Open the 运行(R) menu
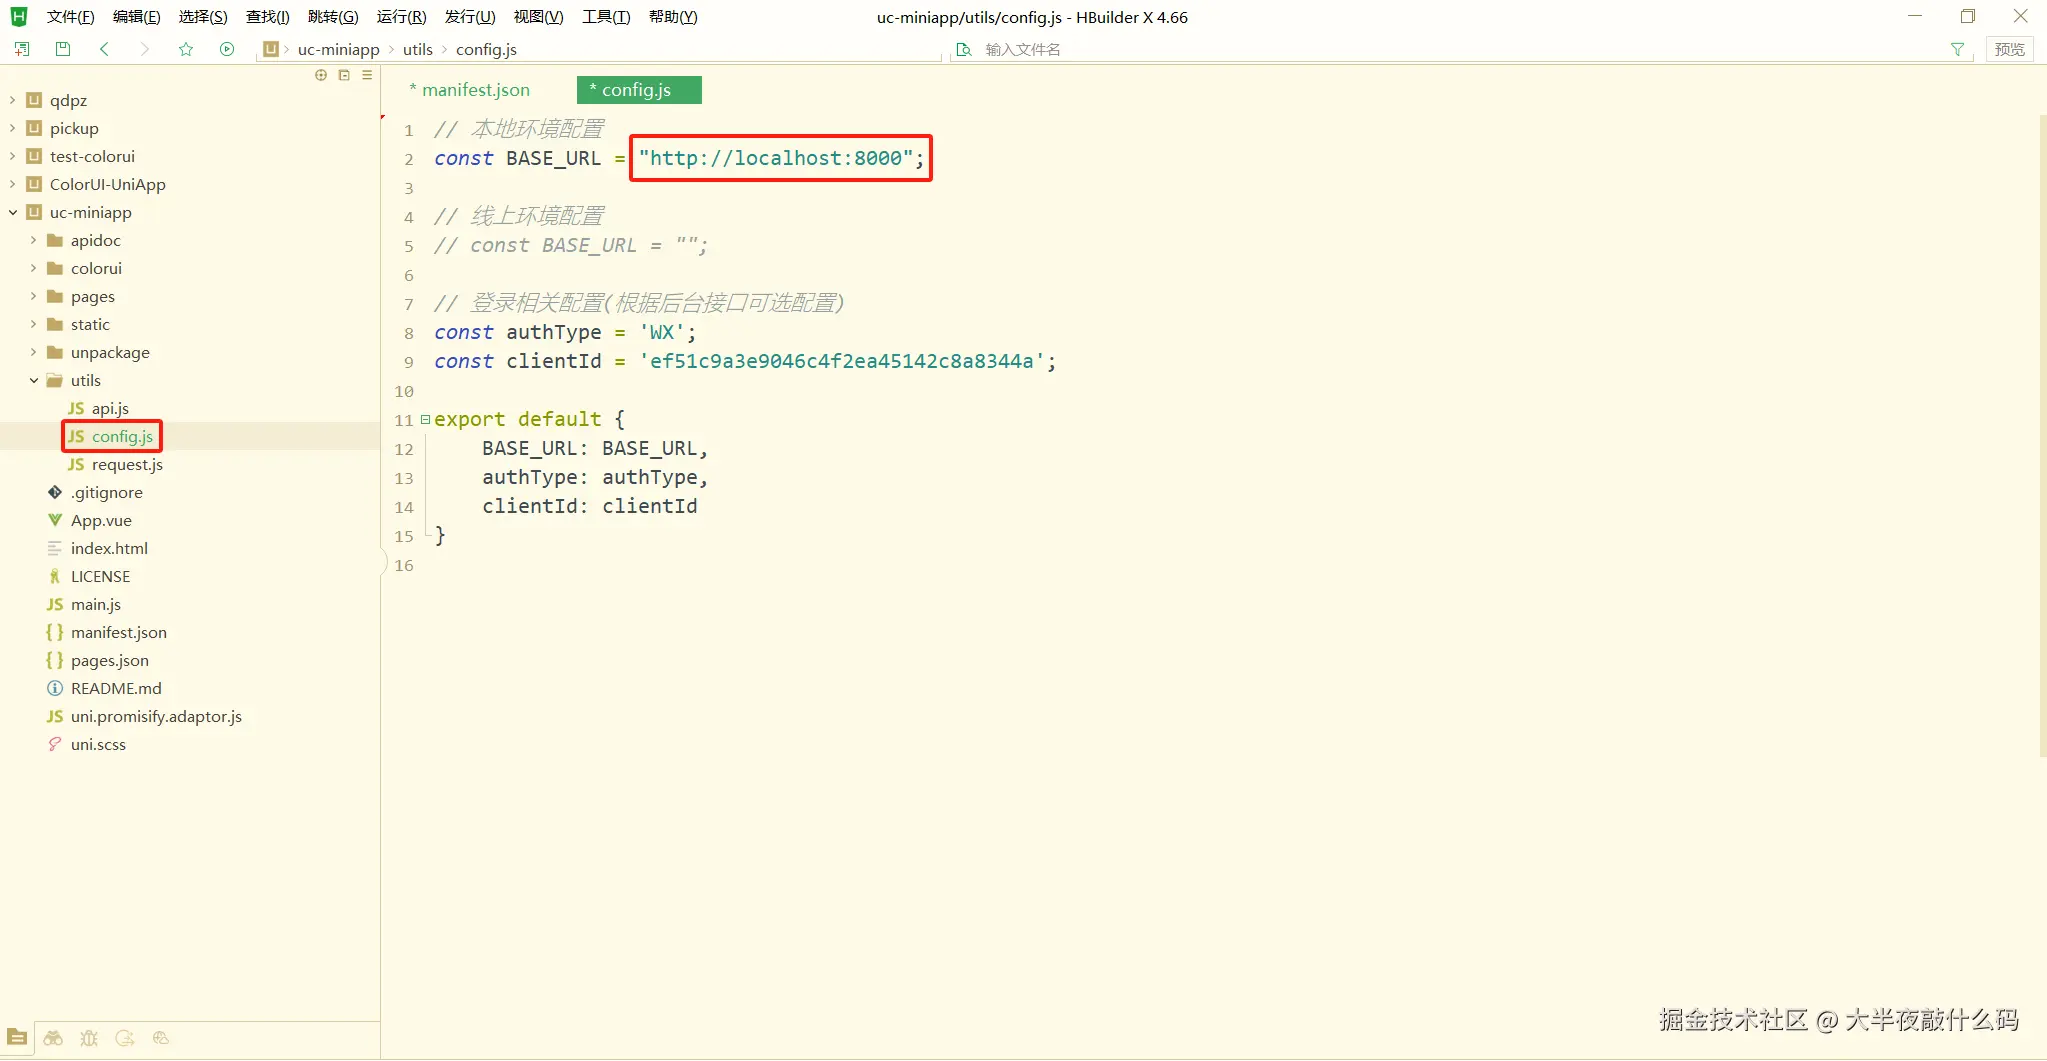Image resolution: width=2047 pixels, height=1061 pixels. tap(401, 17)
